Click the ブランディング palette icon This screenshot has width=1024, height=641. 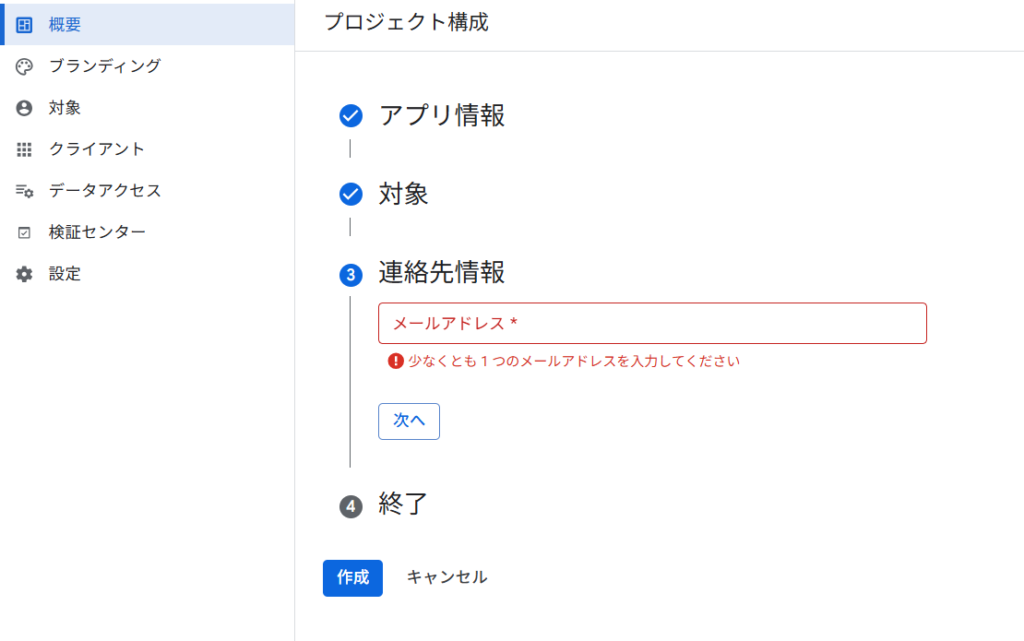point(25,66)
